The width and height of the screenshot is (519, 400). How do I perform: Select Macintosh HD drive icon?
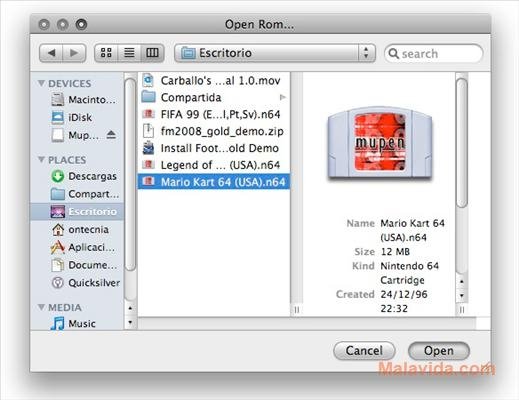[58, 100]
